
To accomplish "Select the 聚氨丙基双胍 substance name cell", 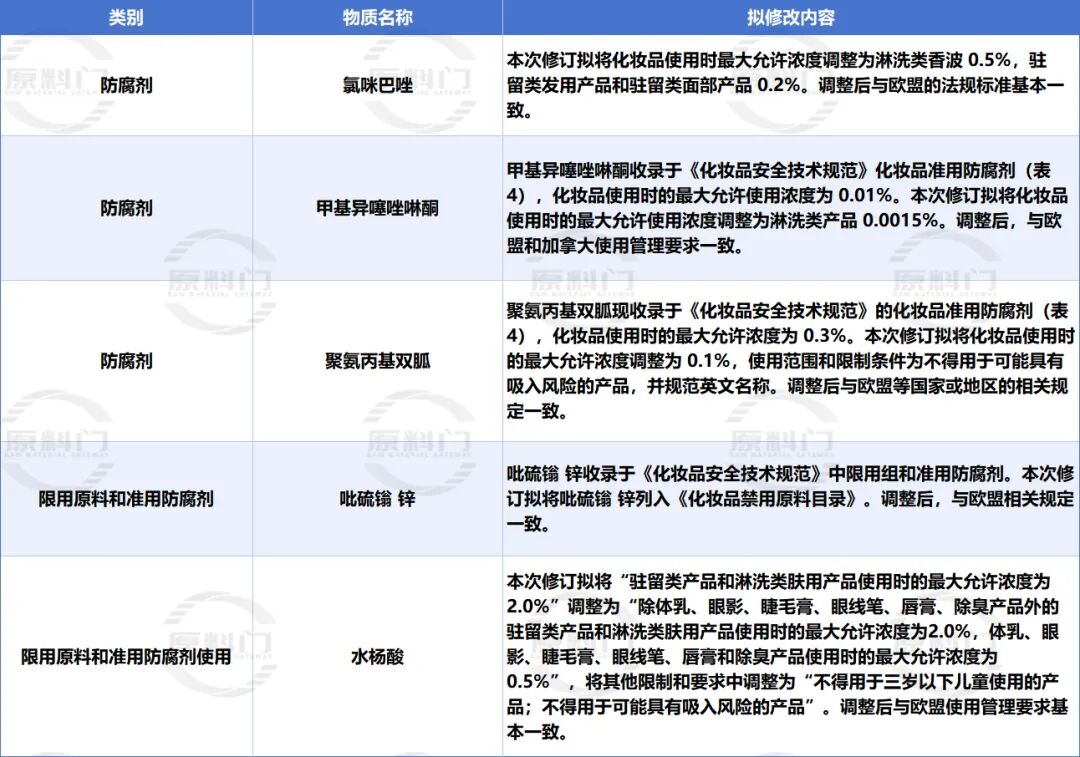I will tap(377, 361).
